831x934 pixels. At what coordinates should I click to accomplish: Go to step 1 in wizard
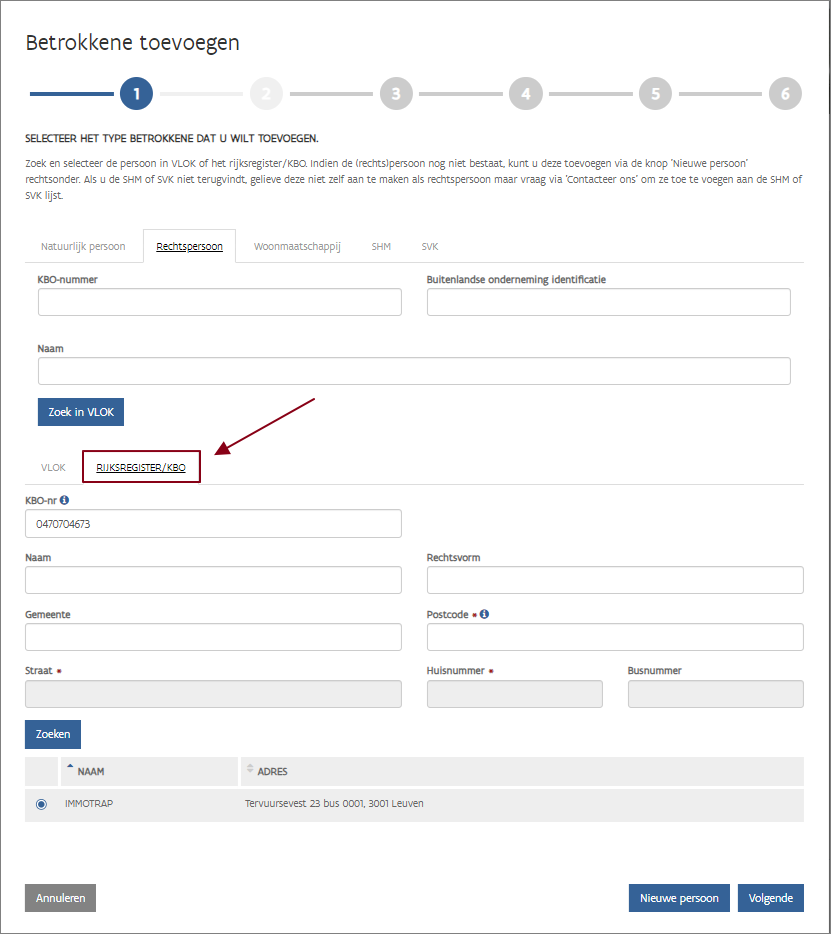point(136,94)
